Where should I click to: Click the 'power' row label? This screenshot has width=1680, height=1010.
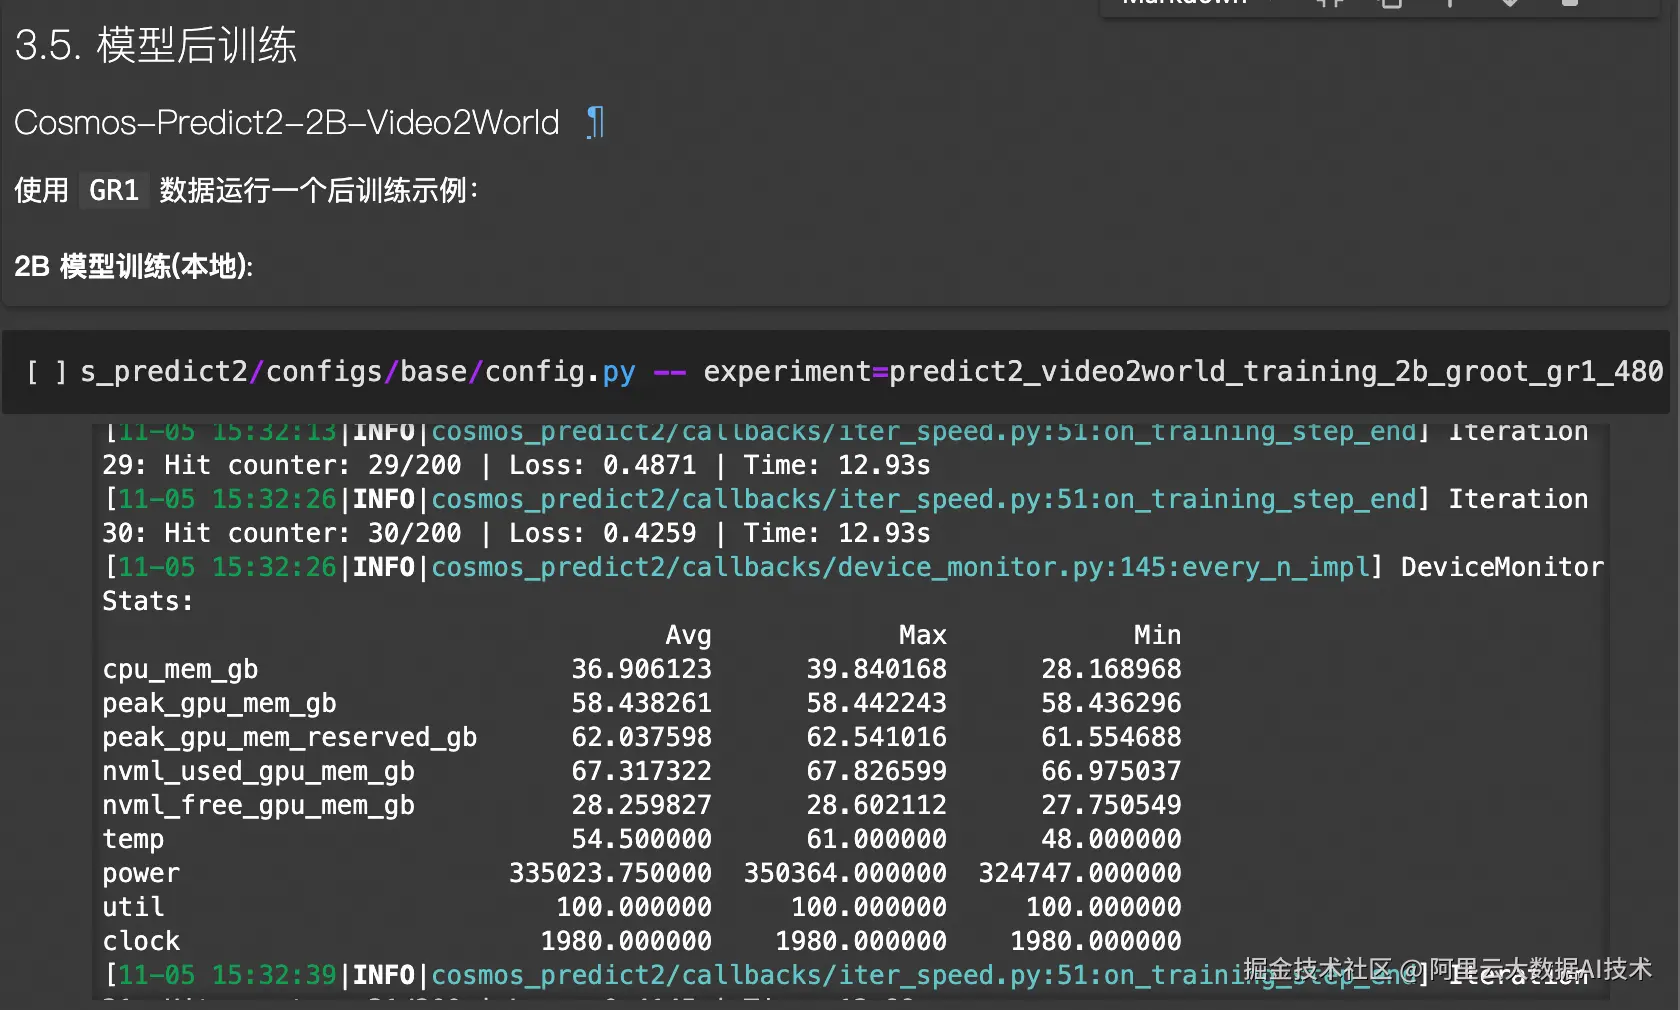pos(141,874)
